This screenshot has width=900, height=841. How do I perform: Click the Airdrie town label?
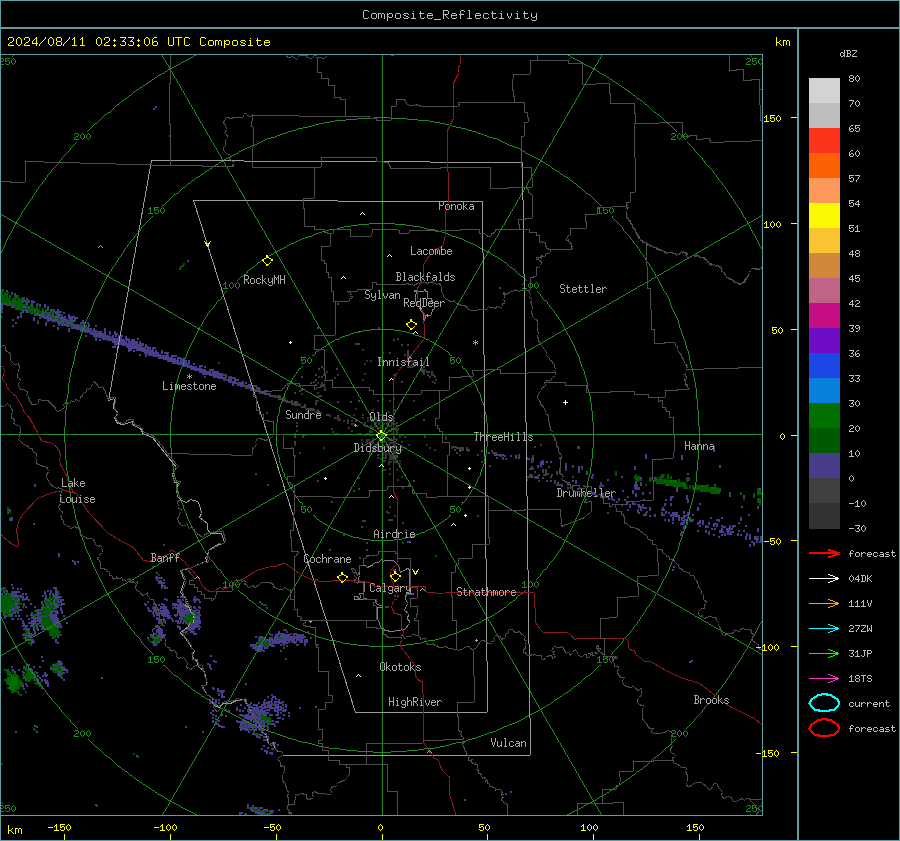point(394,534)
